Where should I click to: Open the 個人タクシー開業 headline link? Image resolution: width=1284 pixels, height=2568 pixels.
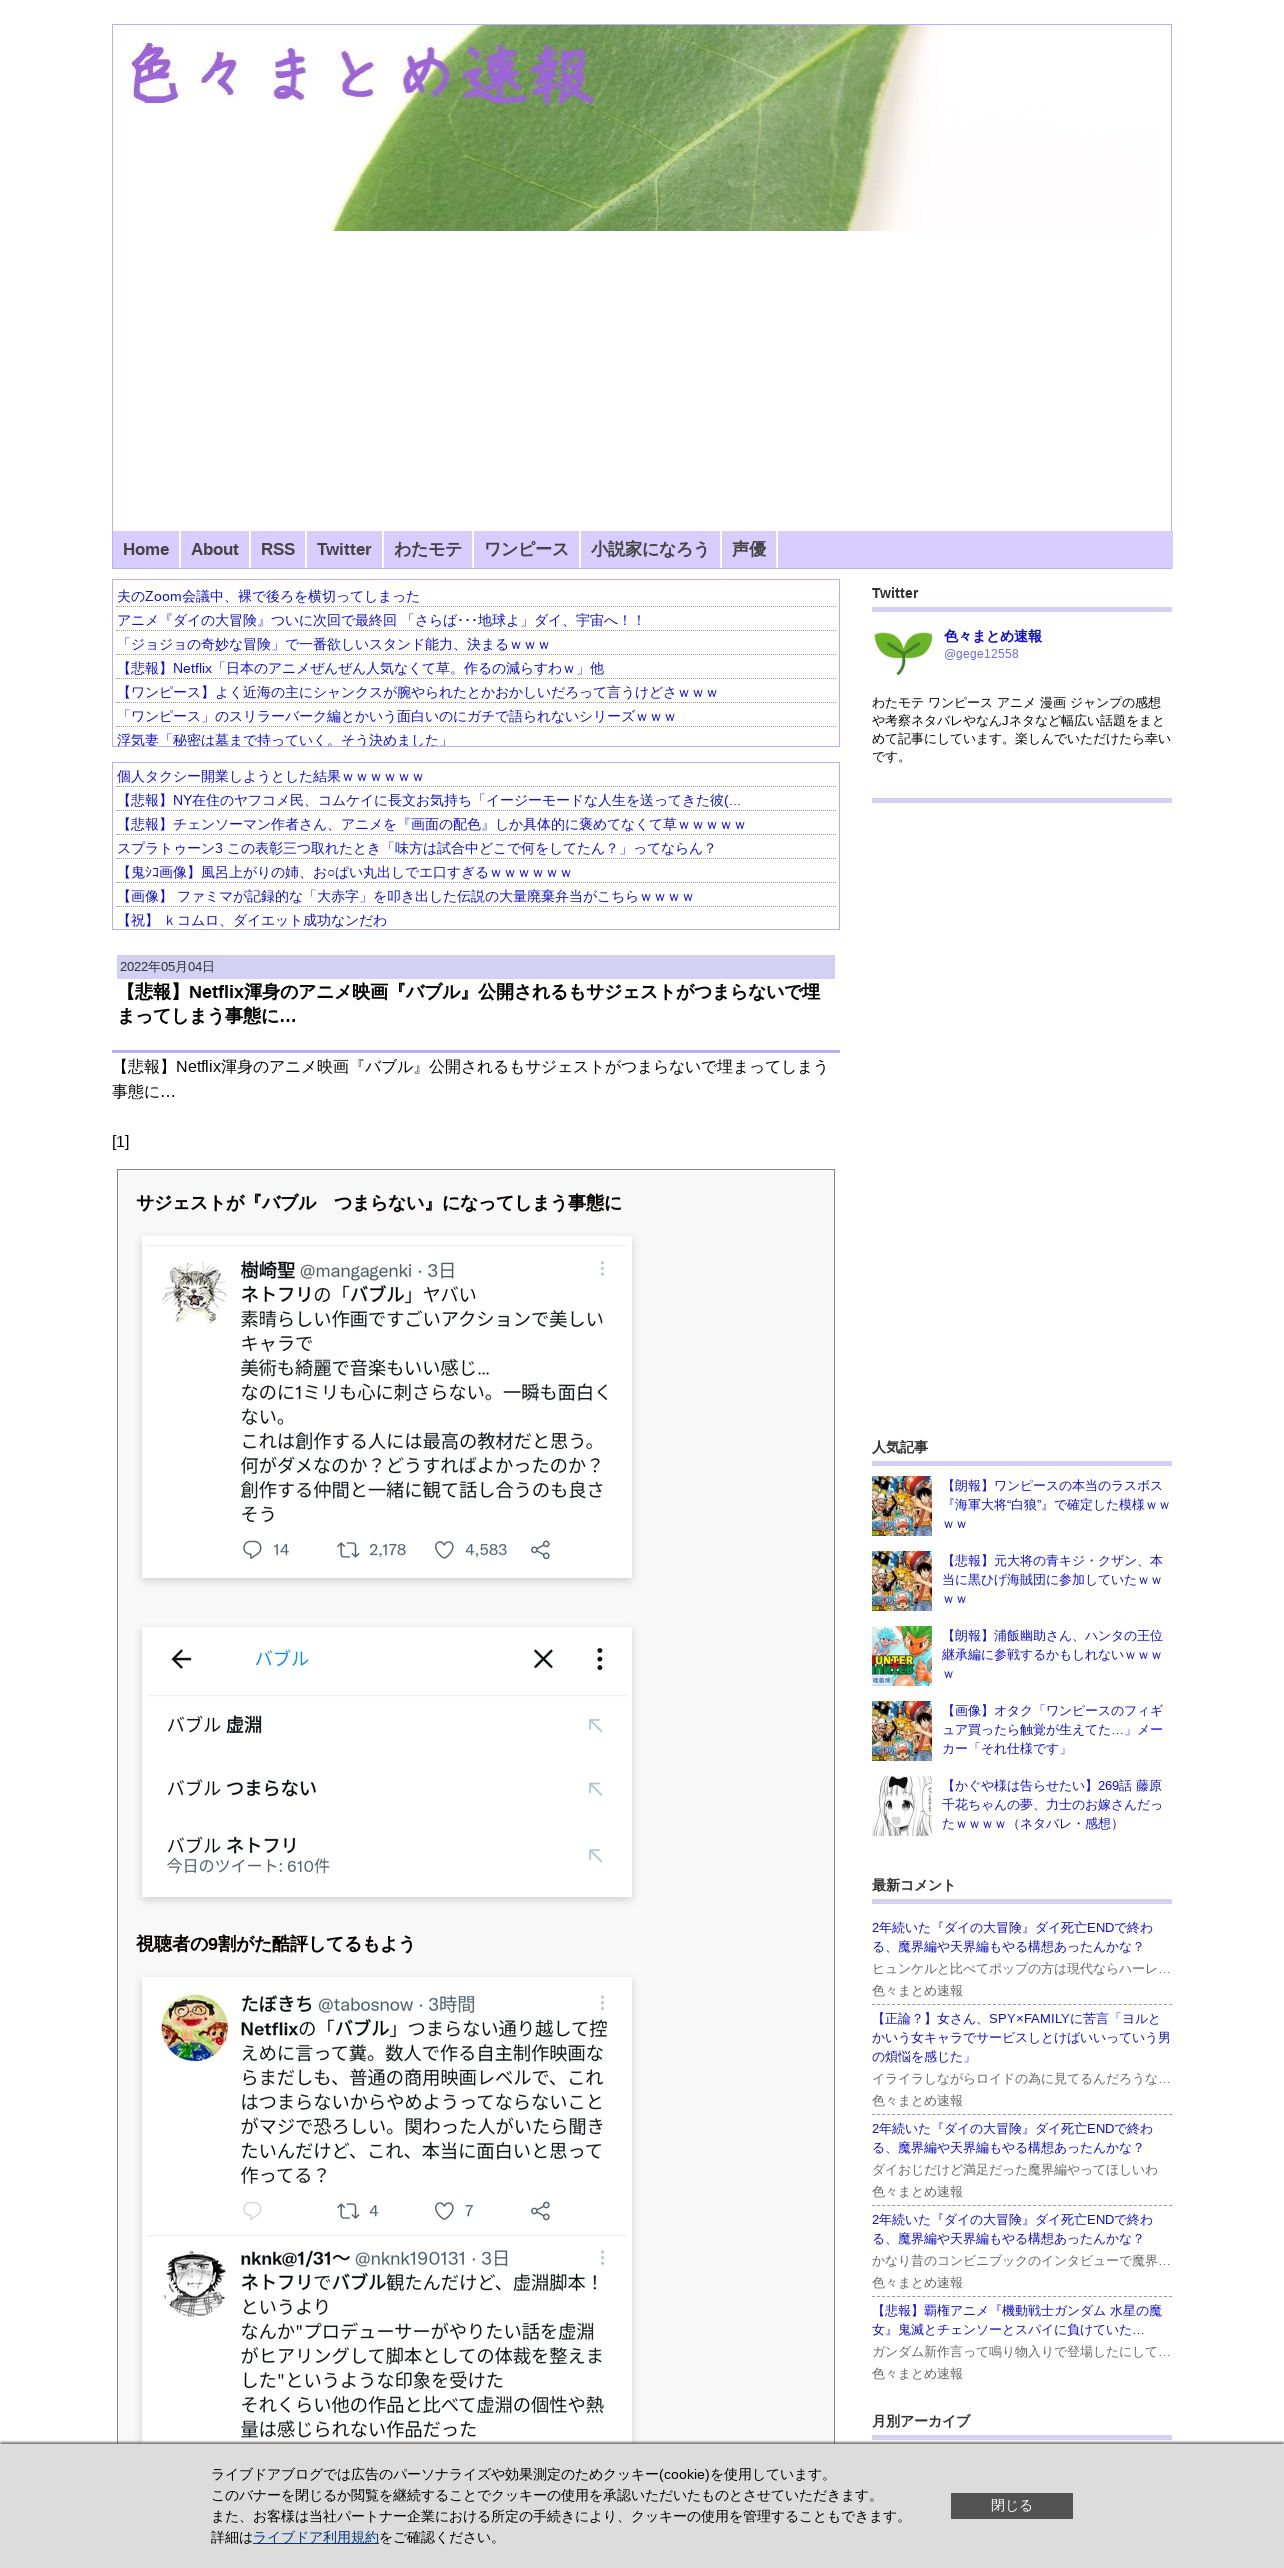(x=270, y=776)
